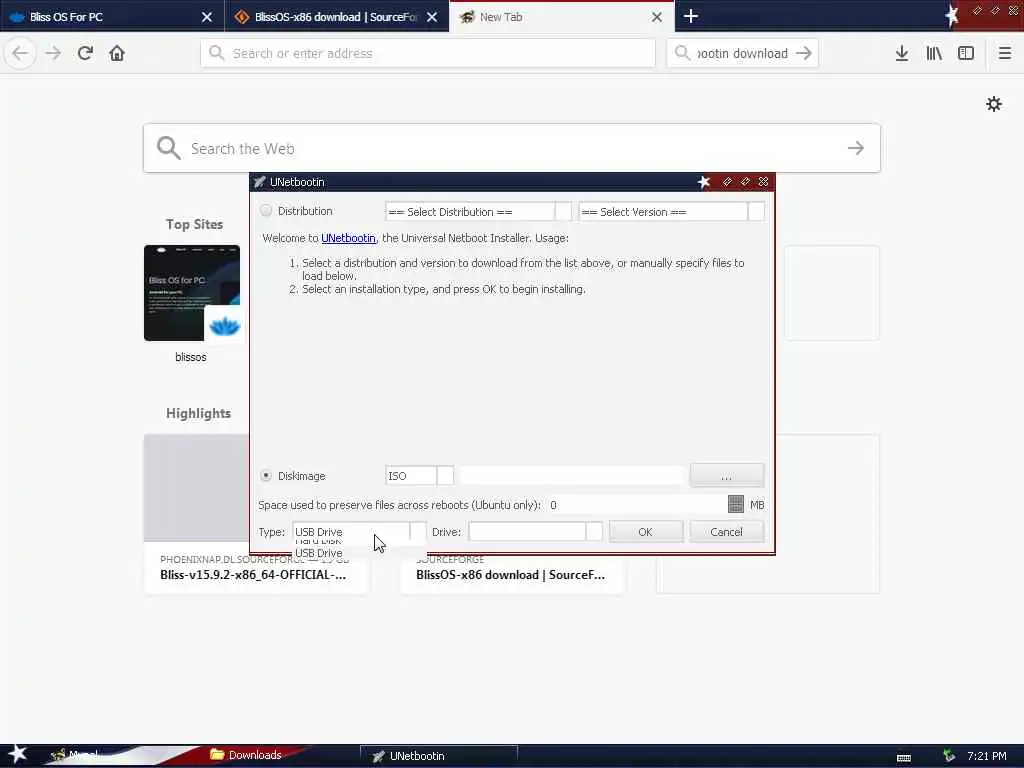Open the downloads arrow icon in toolbar
This screenshot has height=768, width=1024.
click(x=902, y=53)
